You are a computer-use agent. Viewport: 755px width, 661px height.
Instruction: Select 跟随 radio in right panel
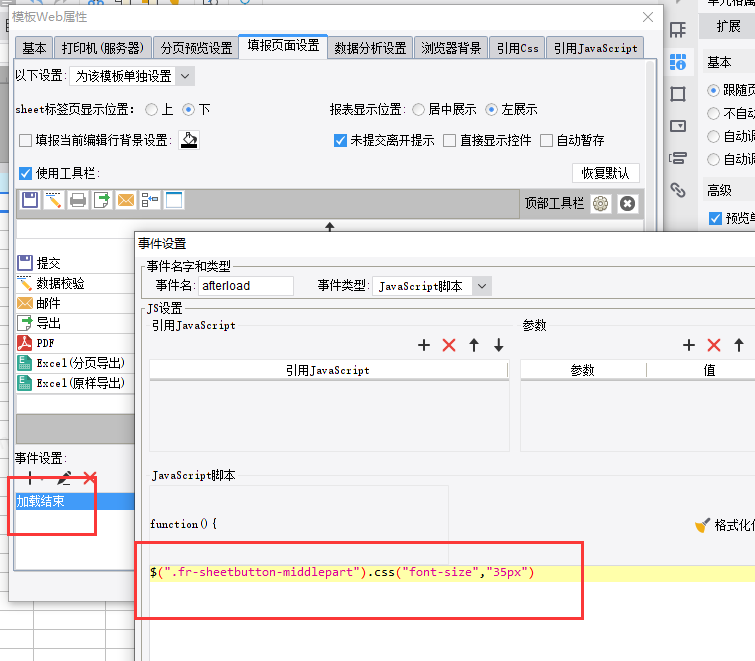(x=713, y=90)
